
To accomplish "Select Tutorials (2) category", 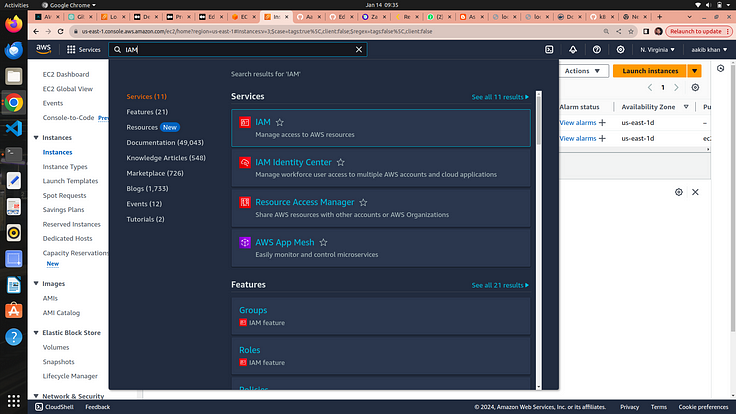I will 146,219.
